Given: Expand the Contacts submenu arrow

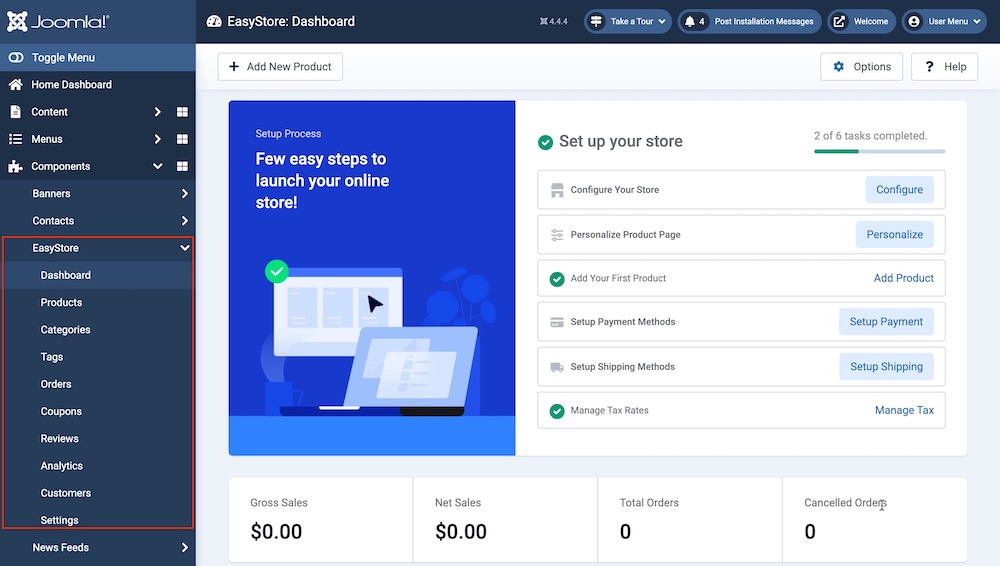Looking at the screenshot, I should [x=184, y=221].
